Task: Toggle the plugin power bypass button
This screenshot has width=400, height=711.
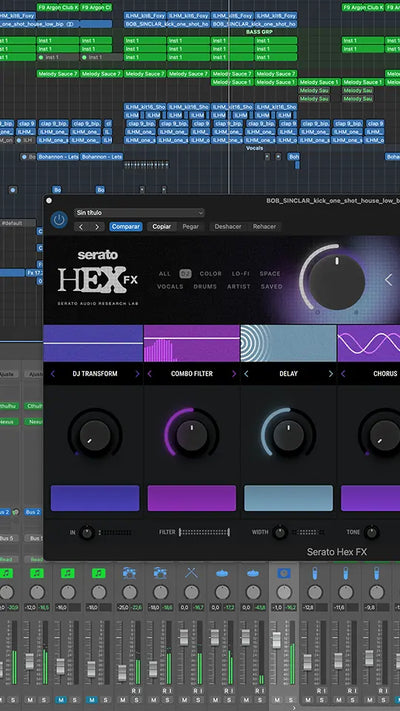Action: 59,220
